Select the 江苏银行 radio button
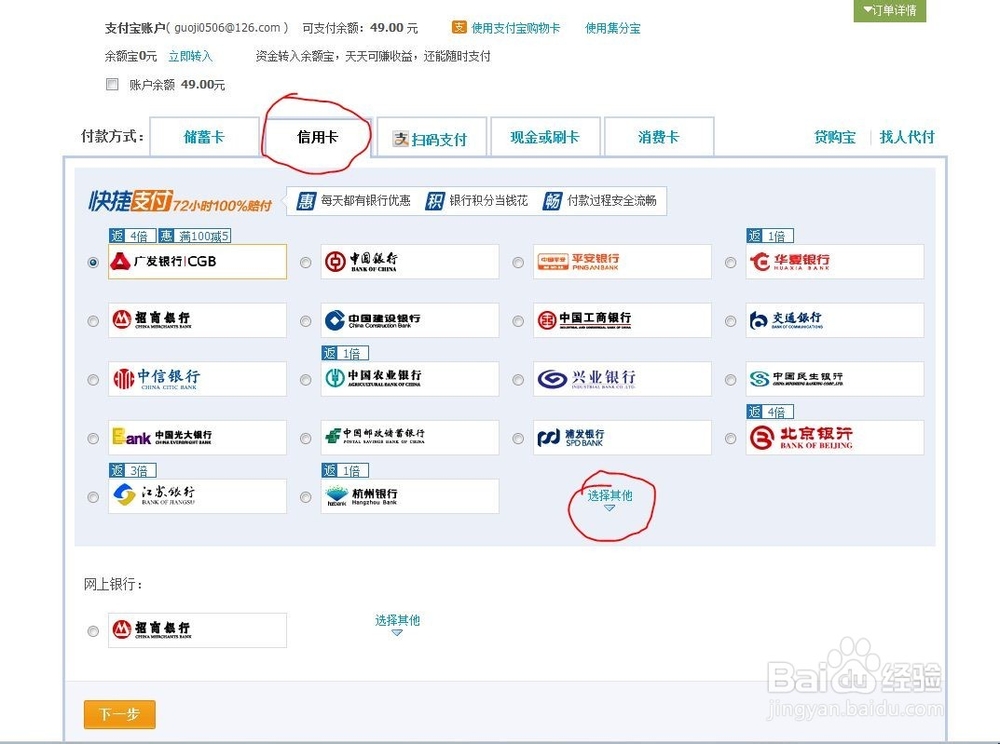The height and width of the screenshot is (744, 1000). [x=93, y=497]
